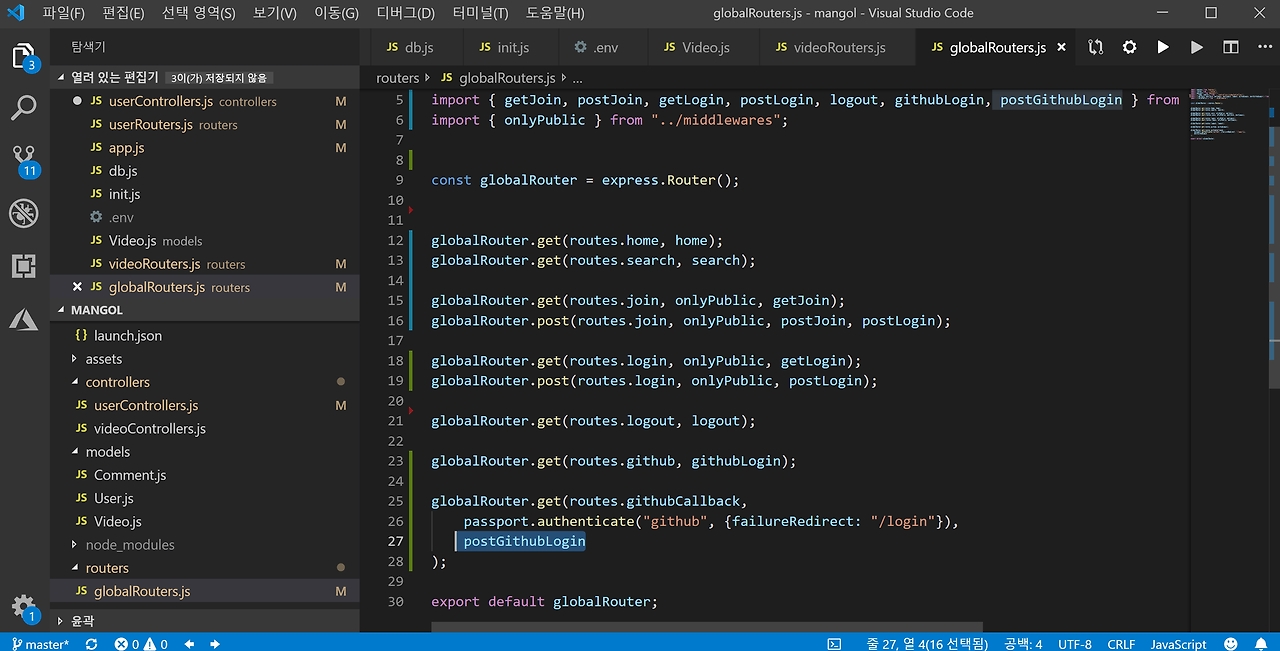Close the globalRouters.js editor tab
The image size is (1280, 651).
[1061, 47]
